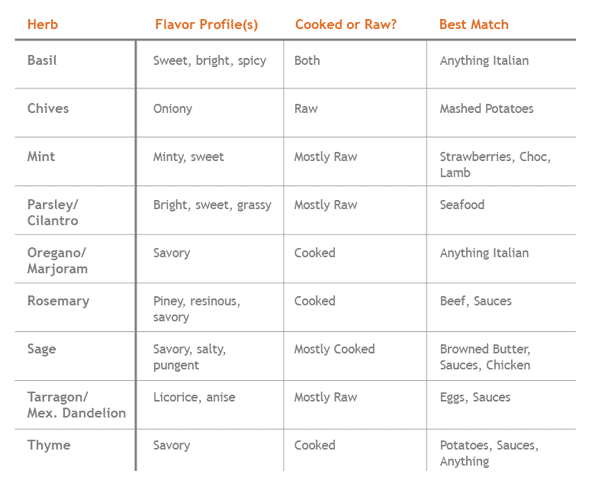Select the 'Mashed Potatoes' best match cell

point(486,109)
